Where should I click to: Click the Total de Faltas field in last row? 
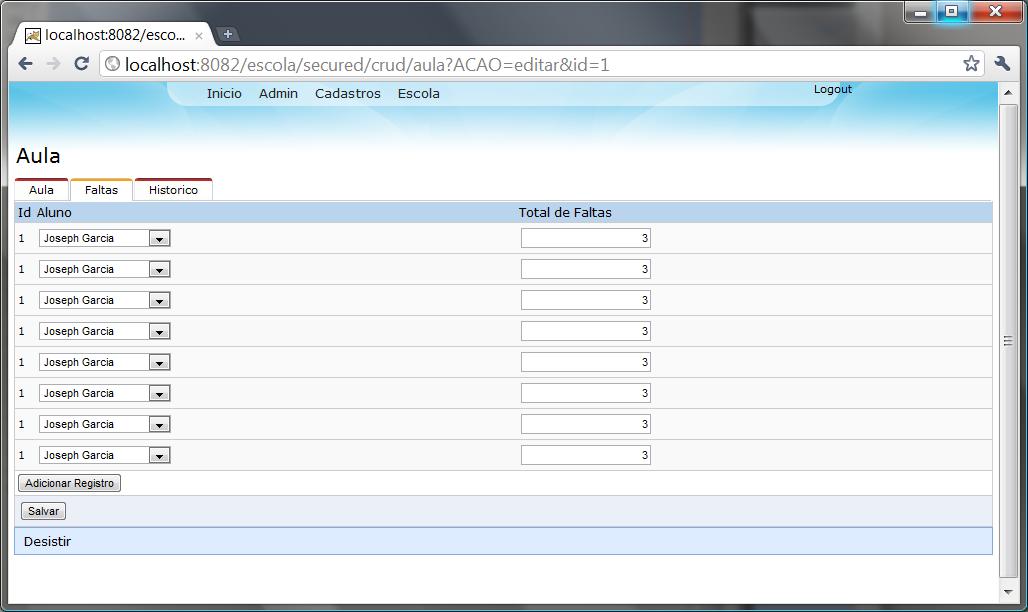point(585,455)
